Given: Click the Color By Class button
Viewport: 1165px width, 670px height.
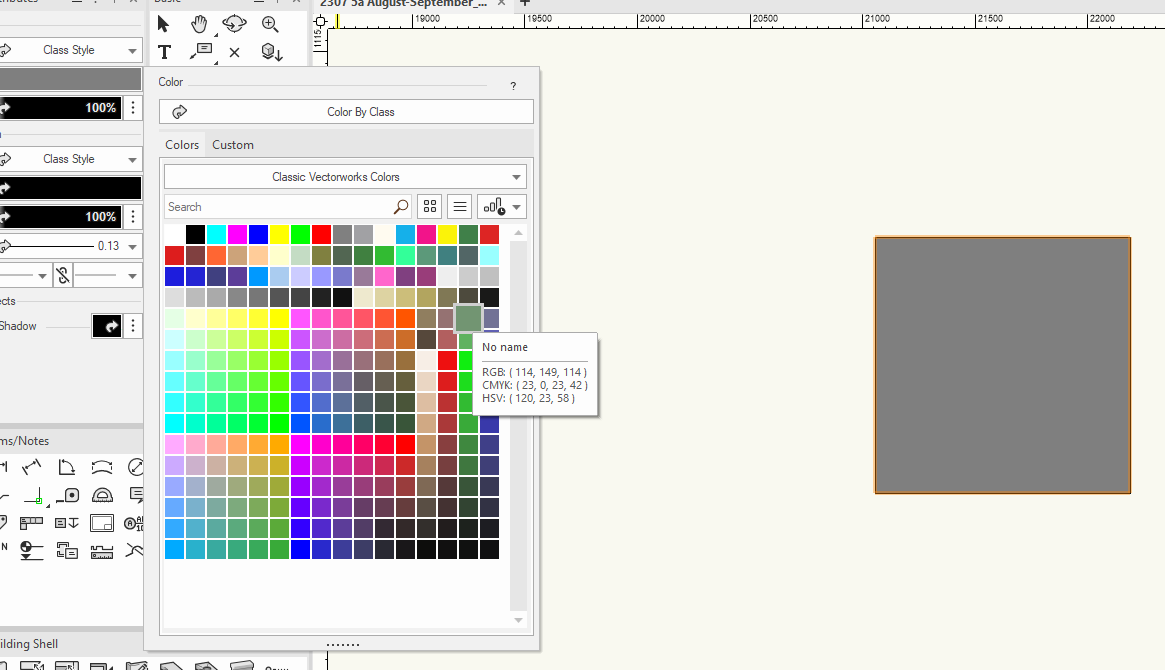Looking at the screenshot, I should 345,111.
